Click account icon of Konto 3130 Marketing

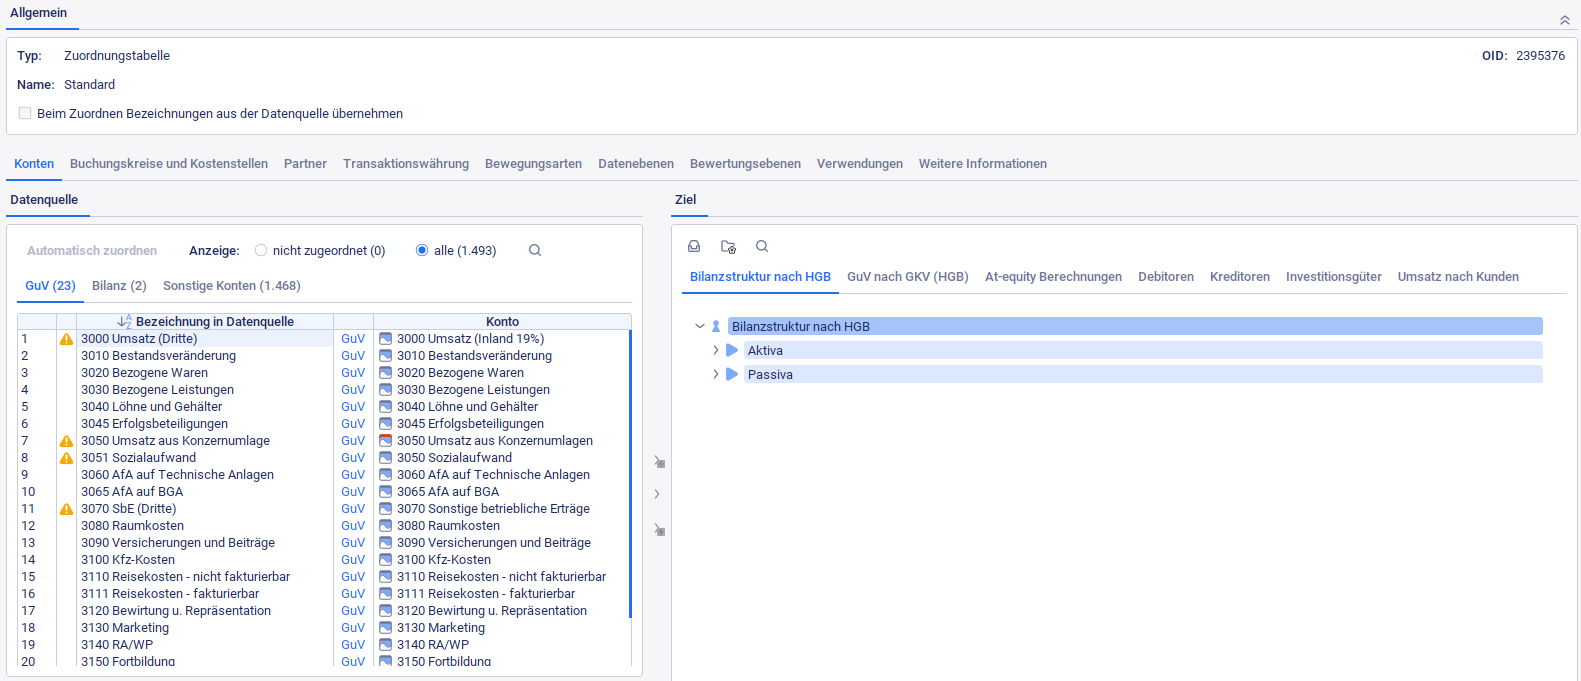coord(385,628)
